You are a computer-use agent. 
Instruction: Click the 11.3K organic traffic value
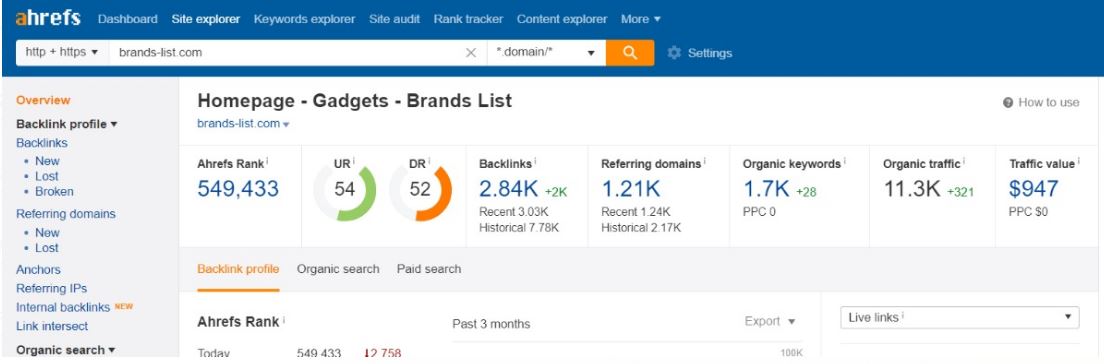tap(912, 189)
